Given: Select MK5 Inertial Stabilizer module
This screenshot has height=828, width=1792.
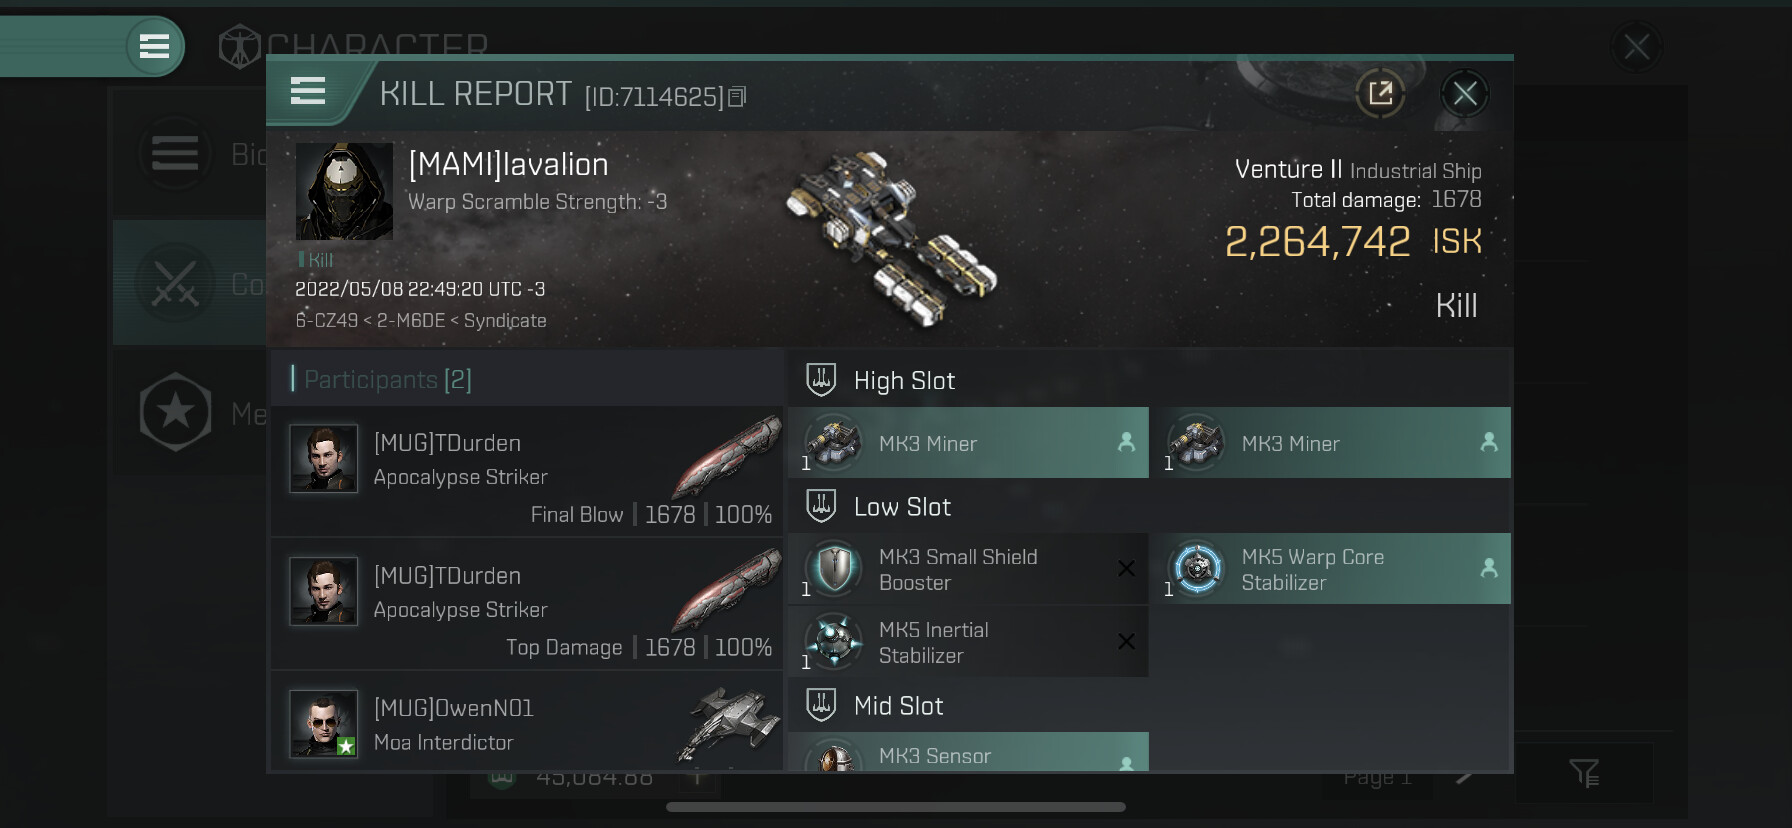Looking at the screenshot, I should click(968, 642).
